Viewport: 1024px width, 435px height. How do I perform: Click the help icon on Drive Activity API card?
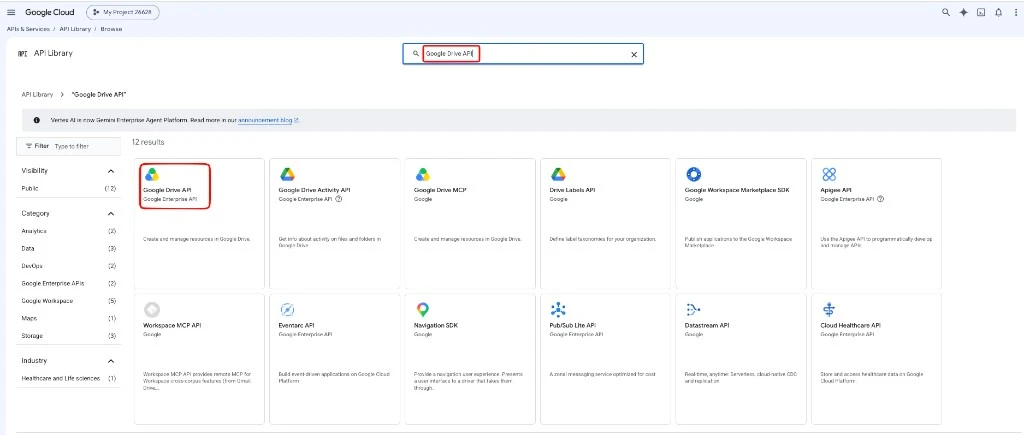338,199
